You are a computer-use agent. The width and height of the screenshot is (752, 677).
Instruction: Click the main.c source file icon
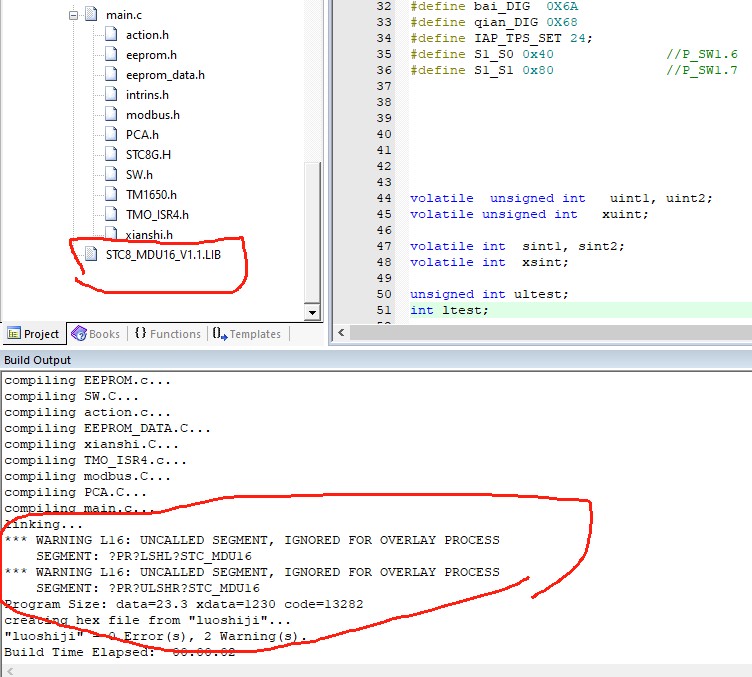pos(91,14)
